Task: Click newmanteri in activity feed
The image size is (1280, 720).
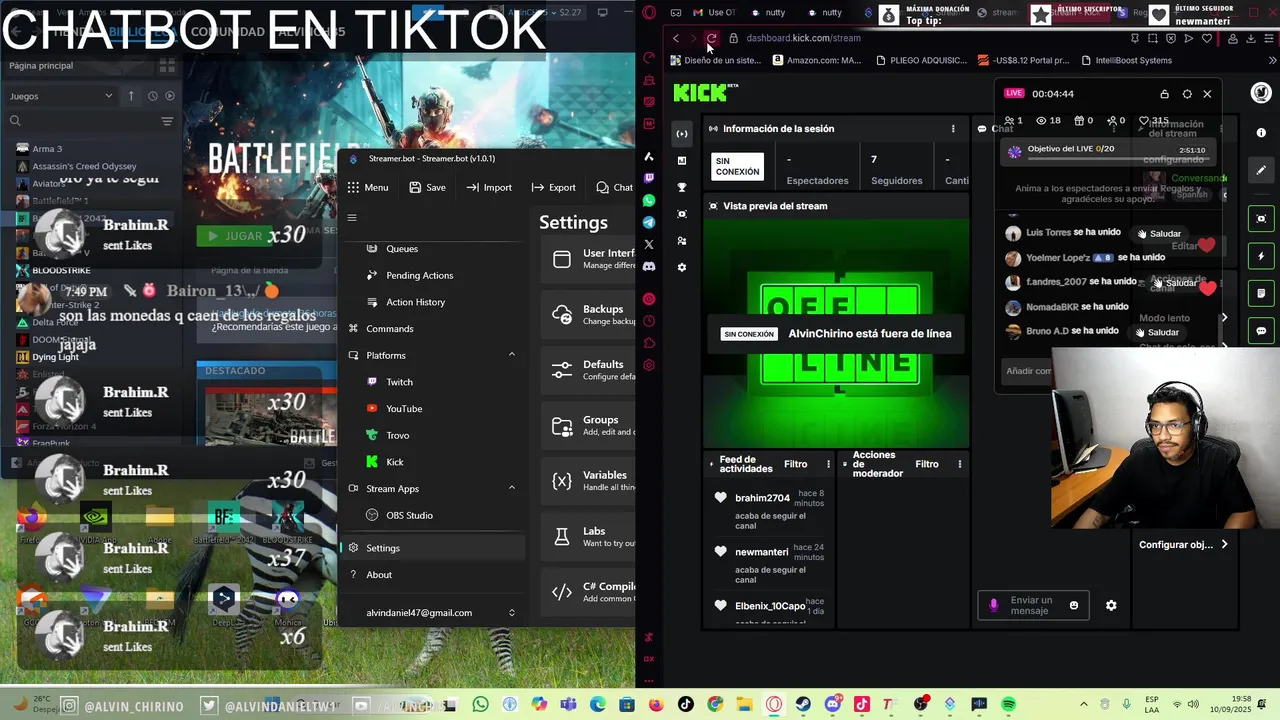Action: pyautogui.click(x=761, y=552)
